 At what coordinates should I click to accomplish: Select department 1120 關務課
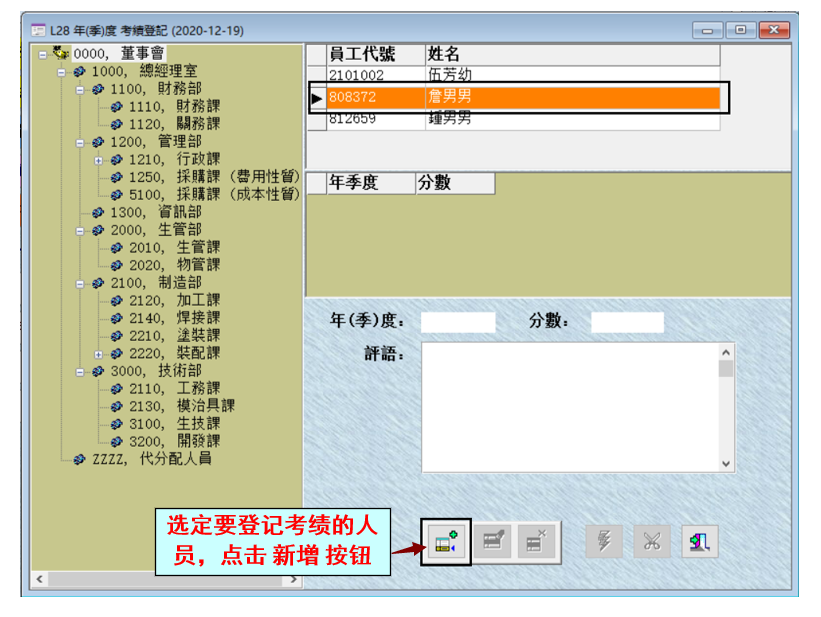174,124
